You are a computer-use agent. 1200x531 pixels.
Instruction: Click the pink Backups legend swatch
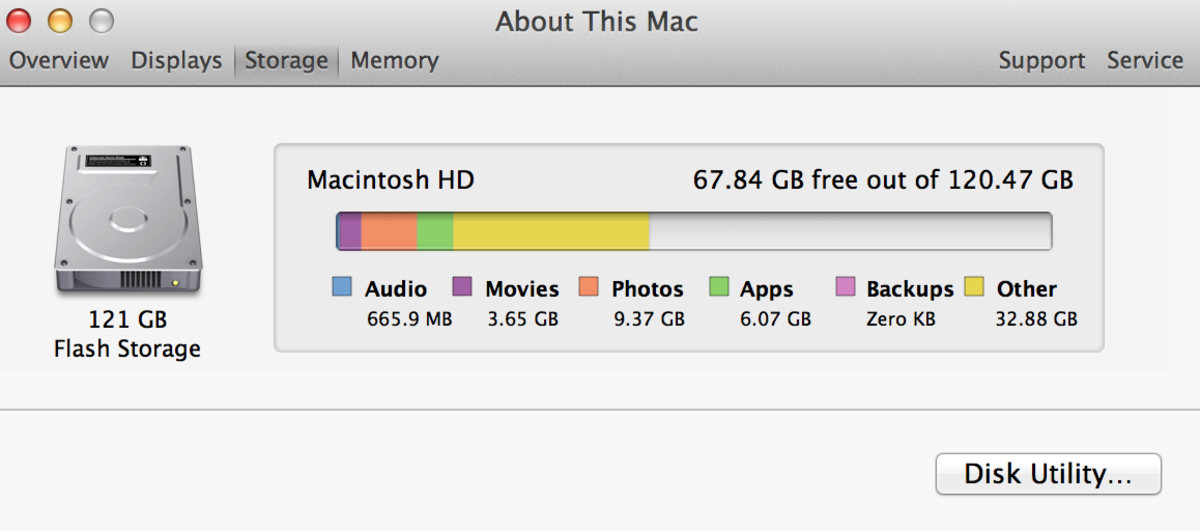[846, 288]
